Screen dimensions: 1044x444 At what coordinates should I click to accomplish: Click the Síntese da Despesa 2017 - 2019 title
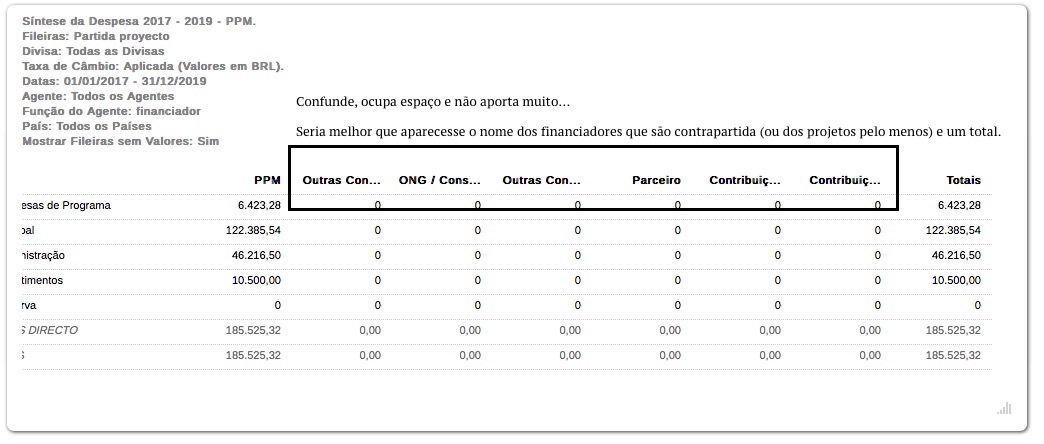coord(138,21)
